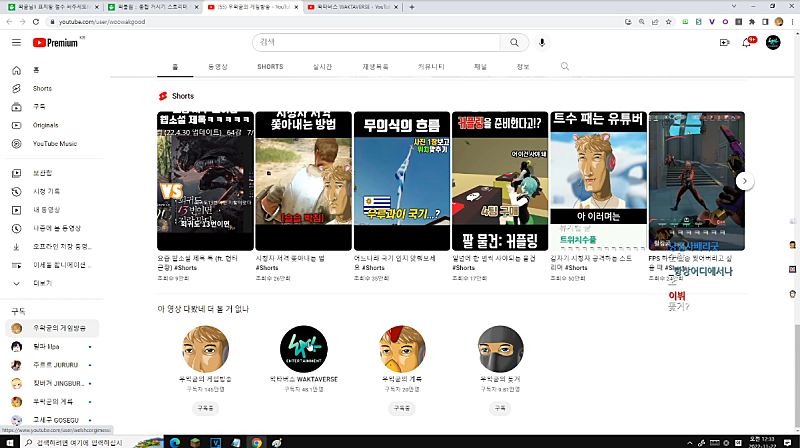Start voice search with microphone icon

click(542, 43)
